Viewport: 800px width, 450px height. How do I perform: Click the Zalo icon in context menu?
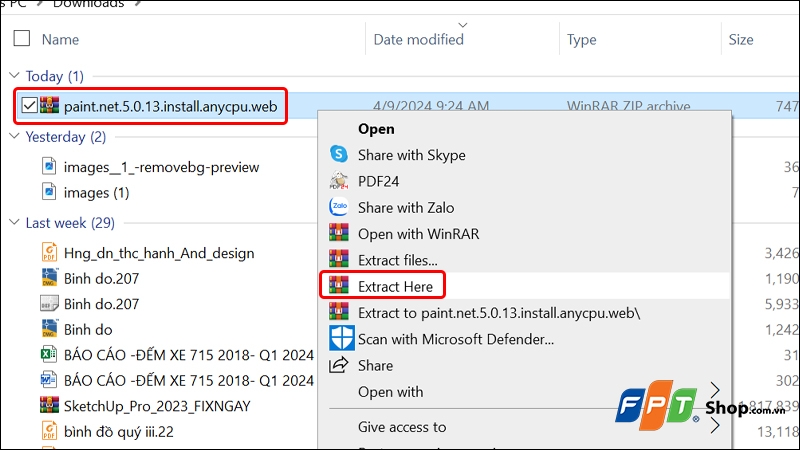click(339, 207)
